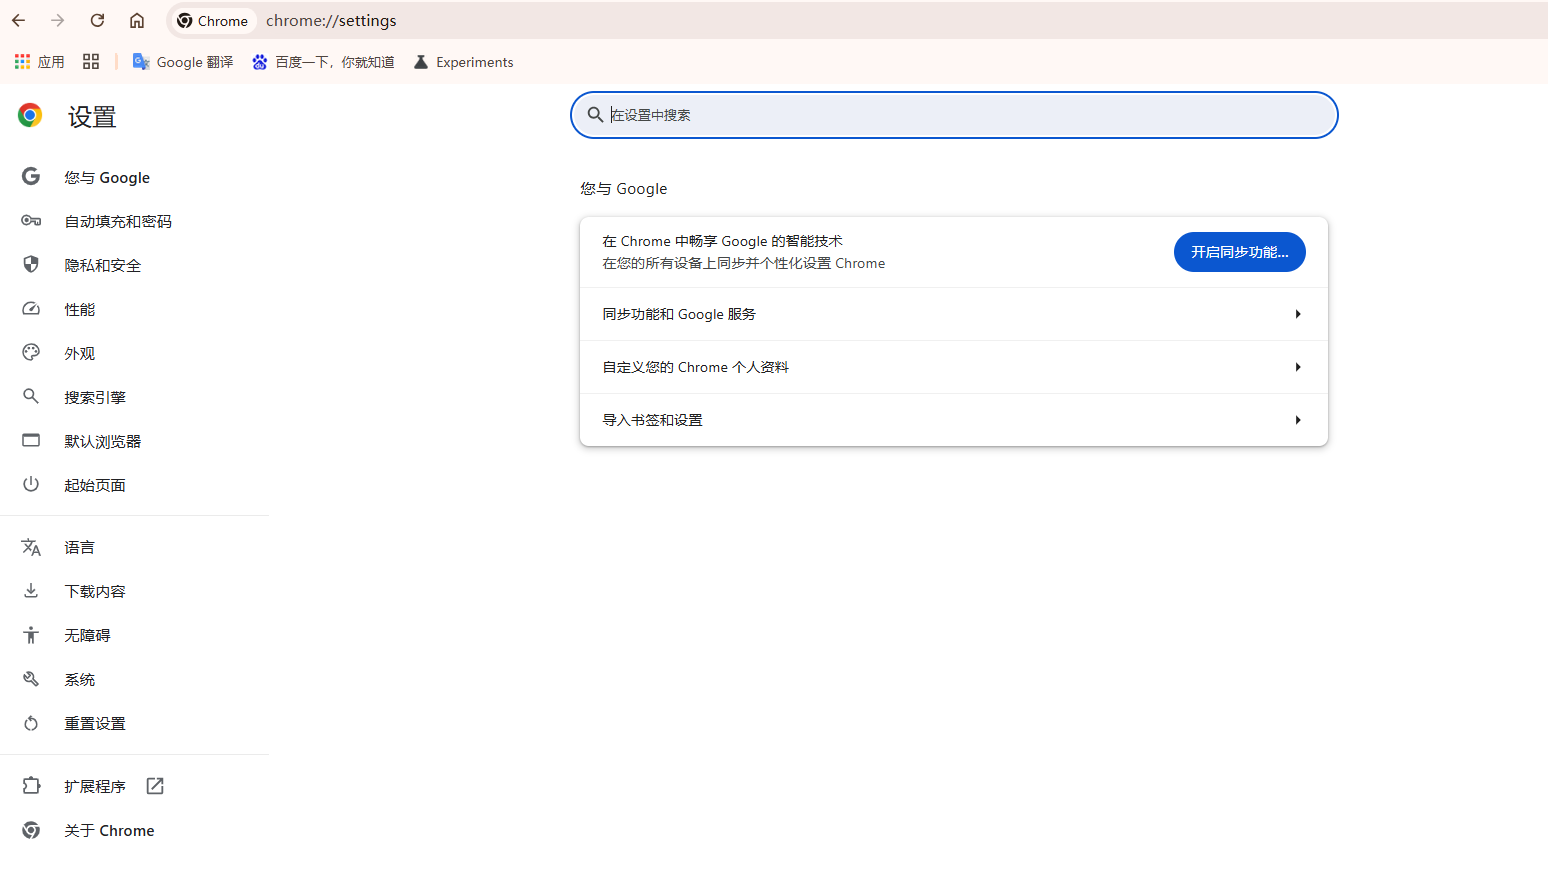
Task: Click the puzzle icon for 扩展程序
Action: point(31,786)
